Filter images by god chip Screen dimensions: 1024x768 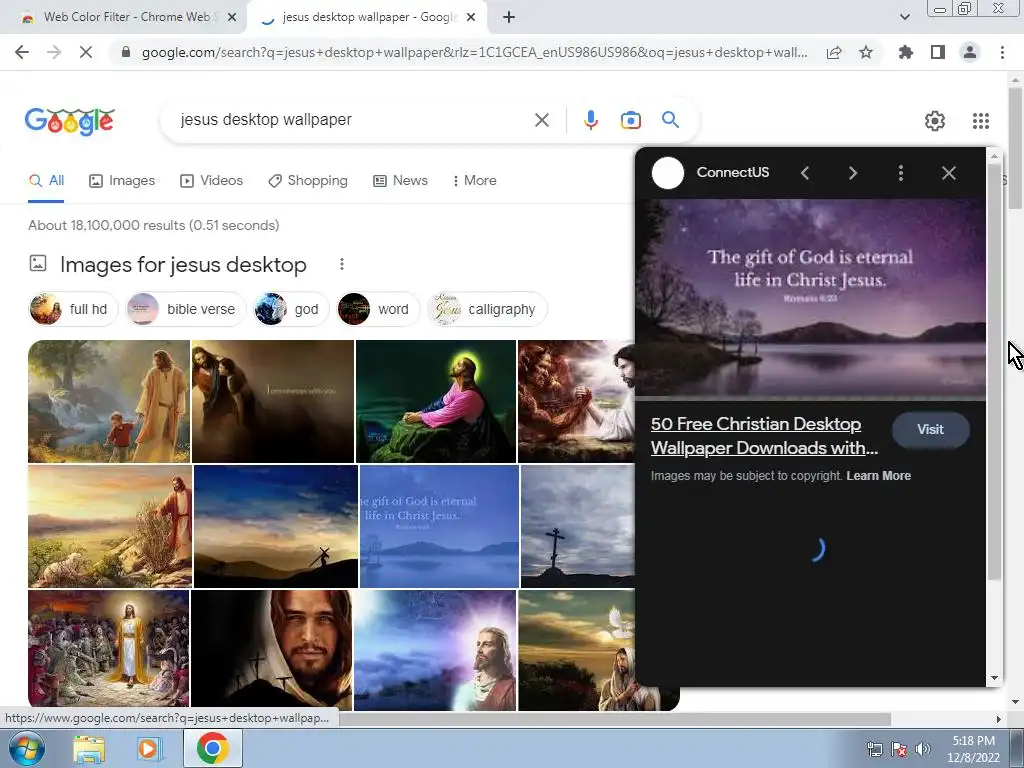coord(291,309)
